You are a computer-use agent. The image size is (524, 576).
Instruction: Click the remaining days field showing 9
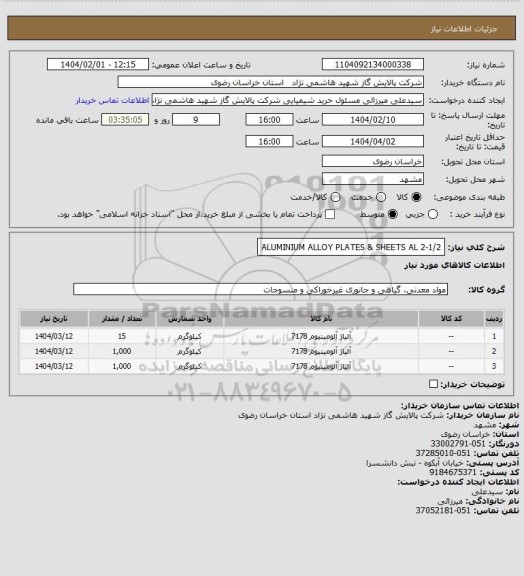(x=196, y=120)
